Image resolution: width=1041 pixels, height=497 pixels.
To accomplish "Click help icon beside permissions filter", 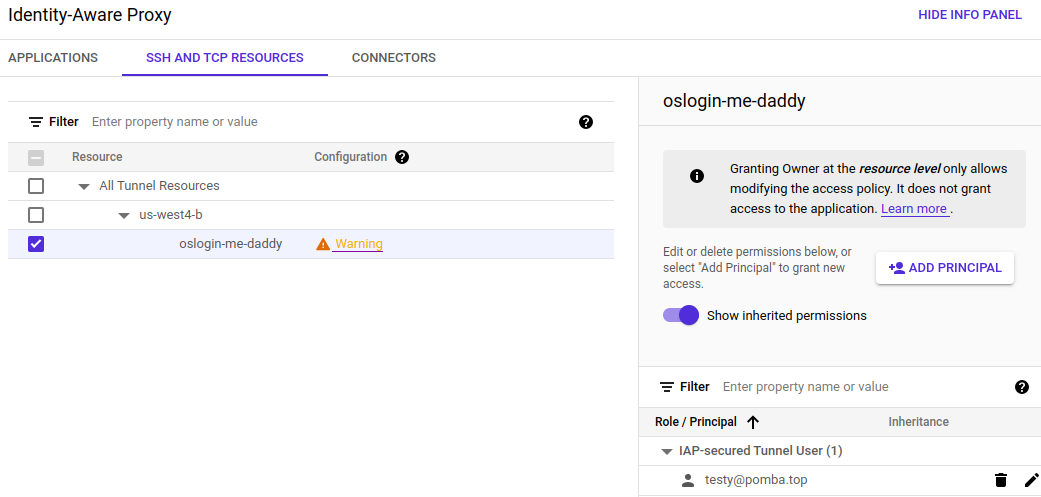I will tap(1022, 387).
